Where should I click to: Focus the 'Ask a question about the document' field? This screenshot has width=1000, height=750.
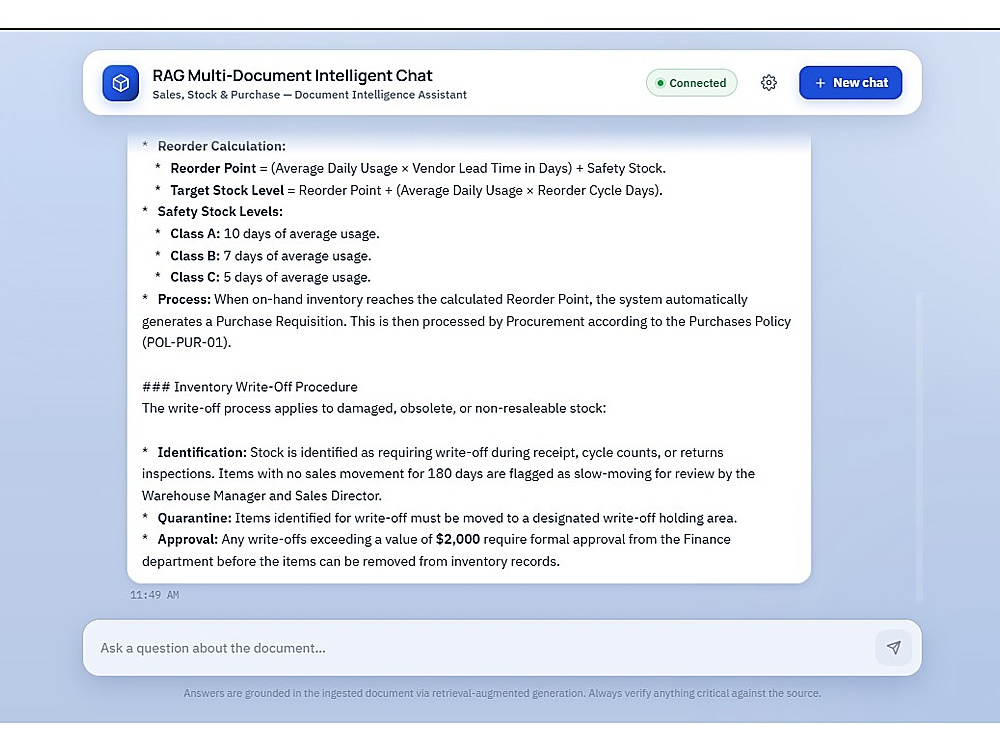(x=485, y=648)
